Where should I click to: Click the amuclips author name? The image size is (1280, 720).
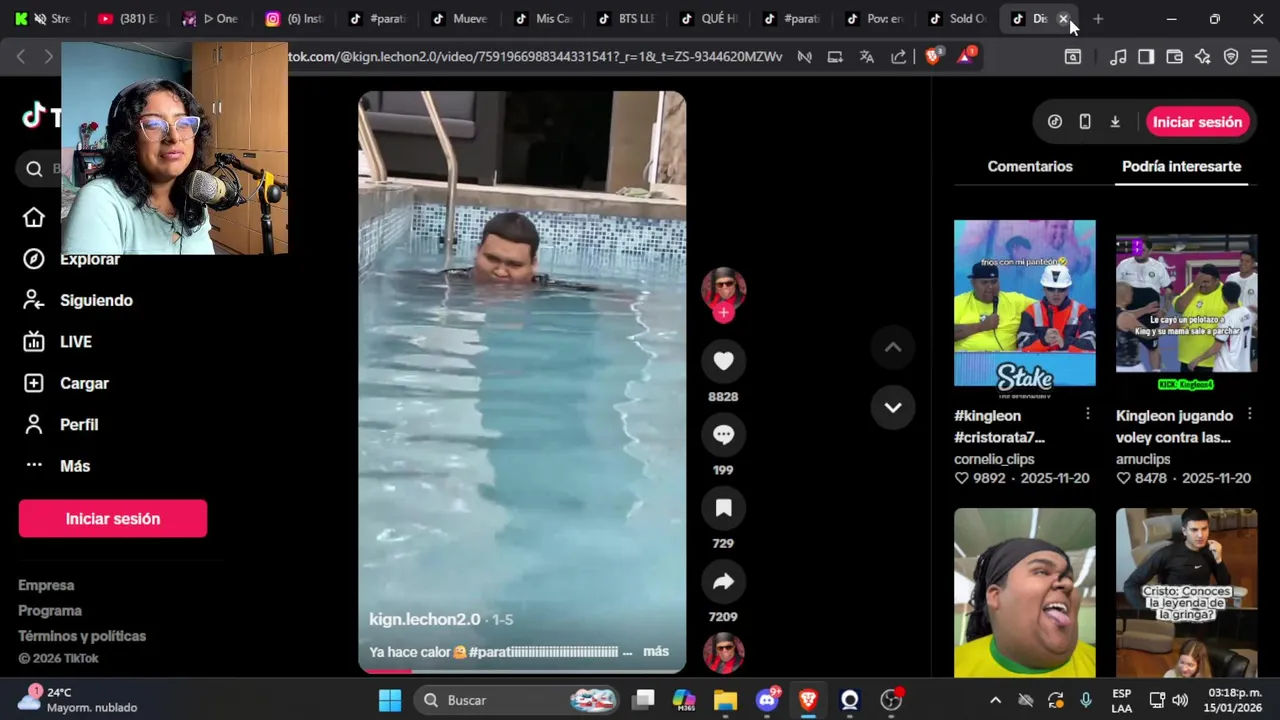pos(1143,459)
